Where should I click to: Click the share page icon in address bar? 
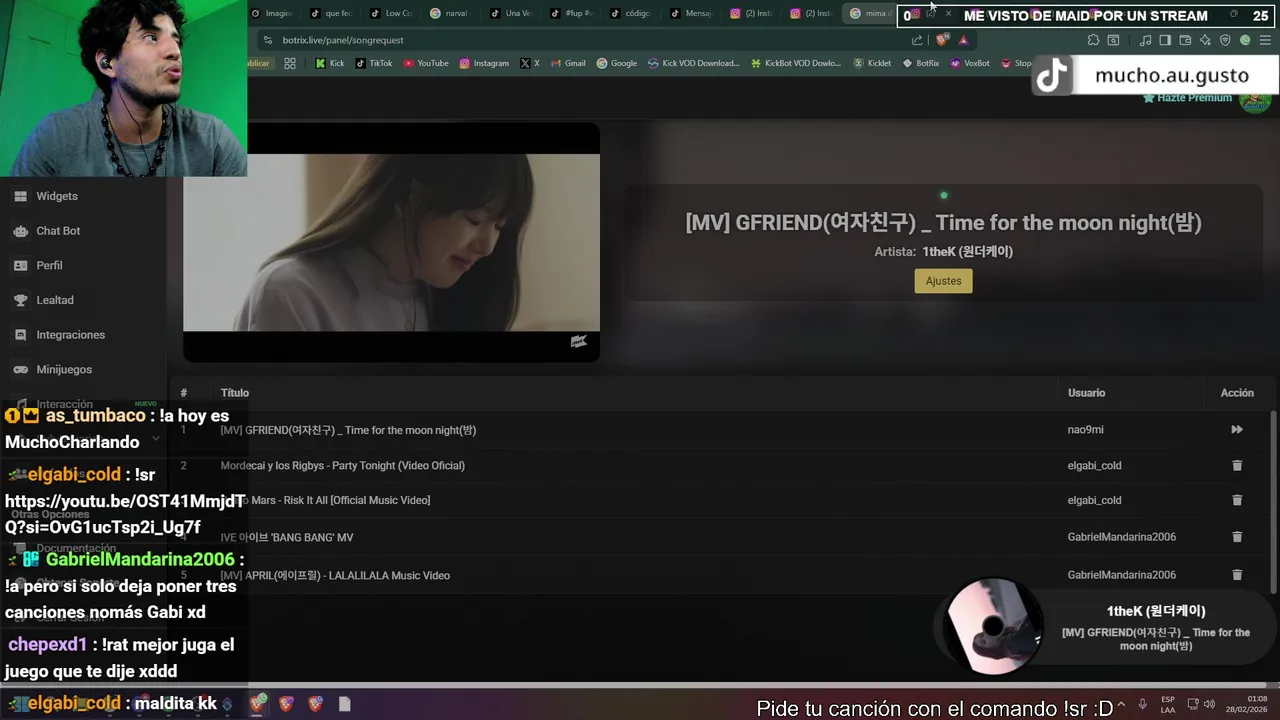click(x=917, y=40)
